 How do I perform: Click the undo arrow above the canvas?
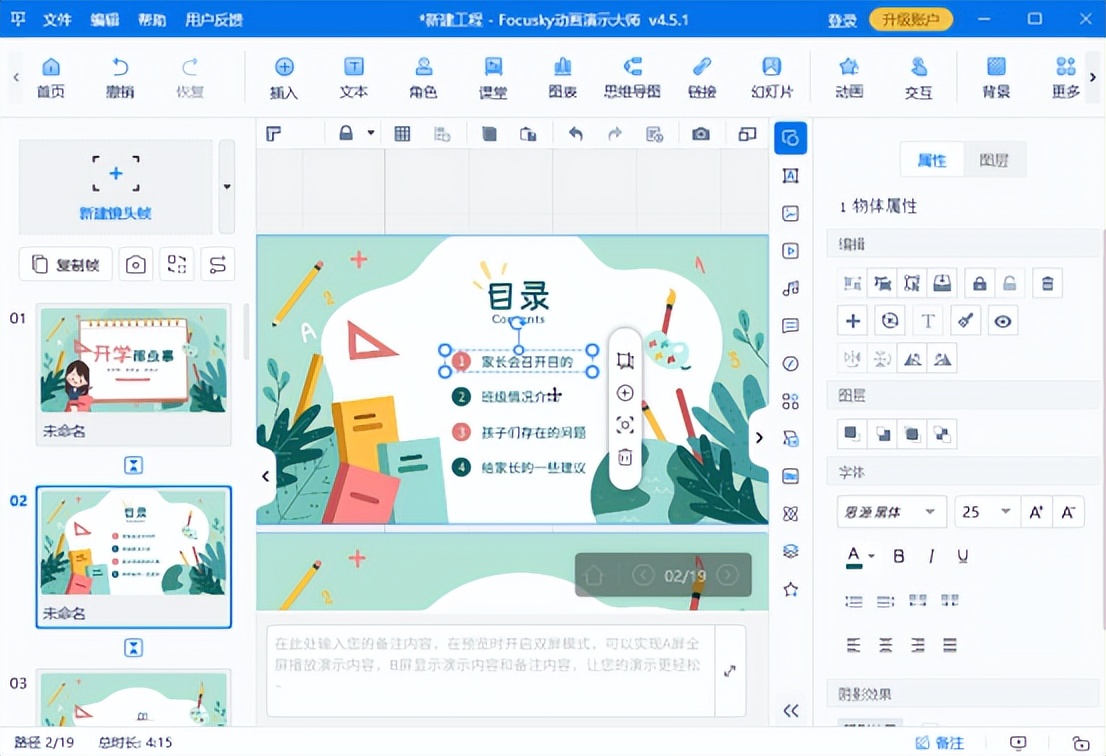click(576, 132)
